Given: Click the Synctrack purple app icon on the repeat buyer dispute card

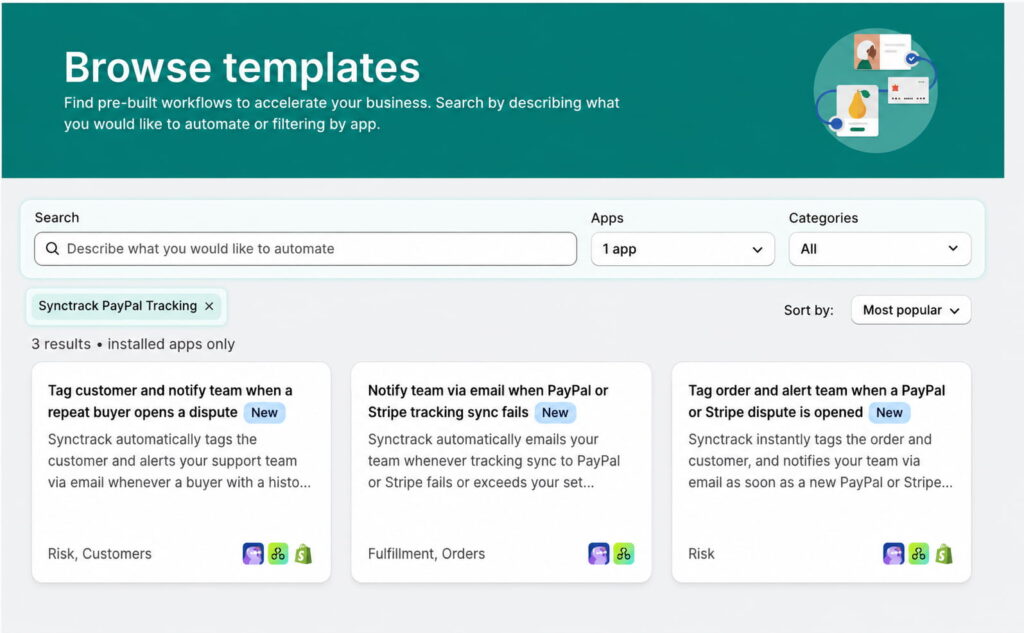Looking at the screenshot, I should point(253,554).
